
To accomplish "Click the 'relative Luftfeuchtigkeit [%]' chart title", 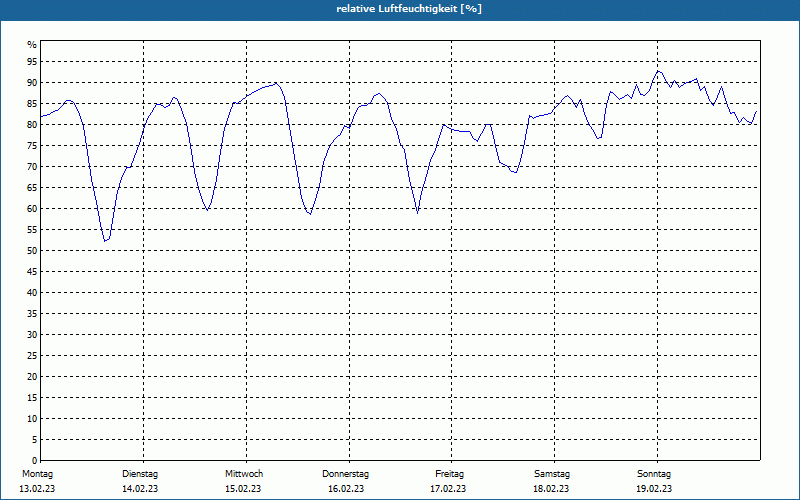I will point(409,9).
